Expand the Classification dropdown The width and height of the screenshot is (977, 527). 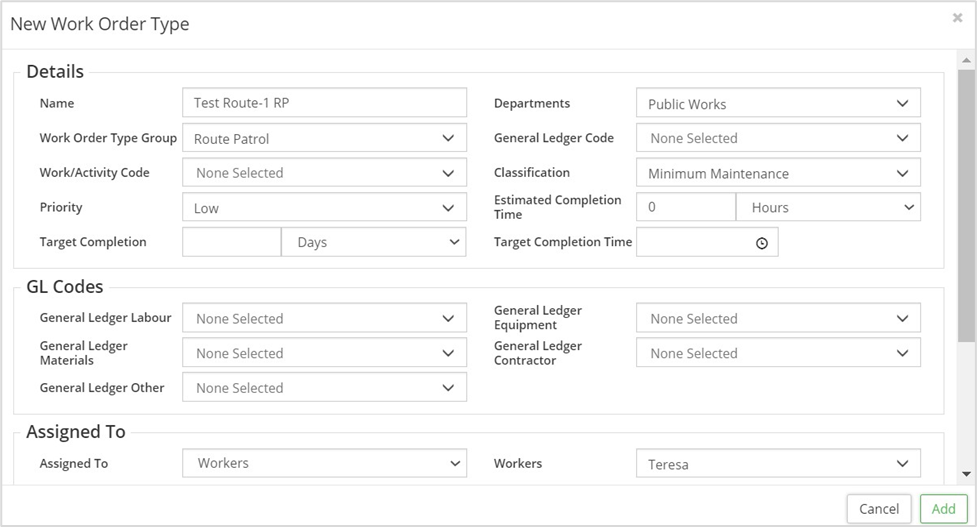(778, 173)
